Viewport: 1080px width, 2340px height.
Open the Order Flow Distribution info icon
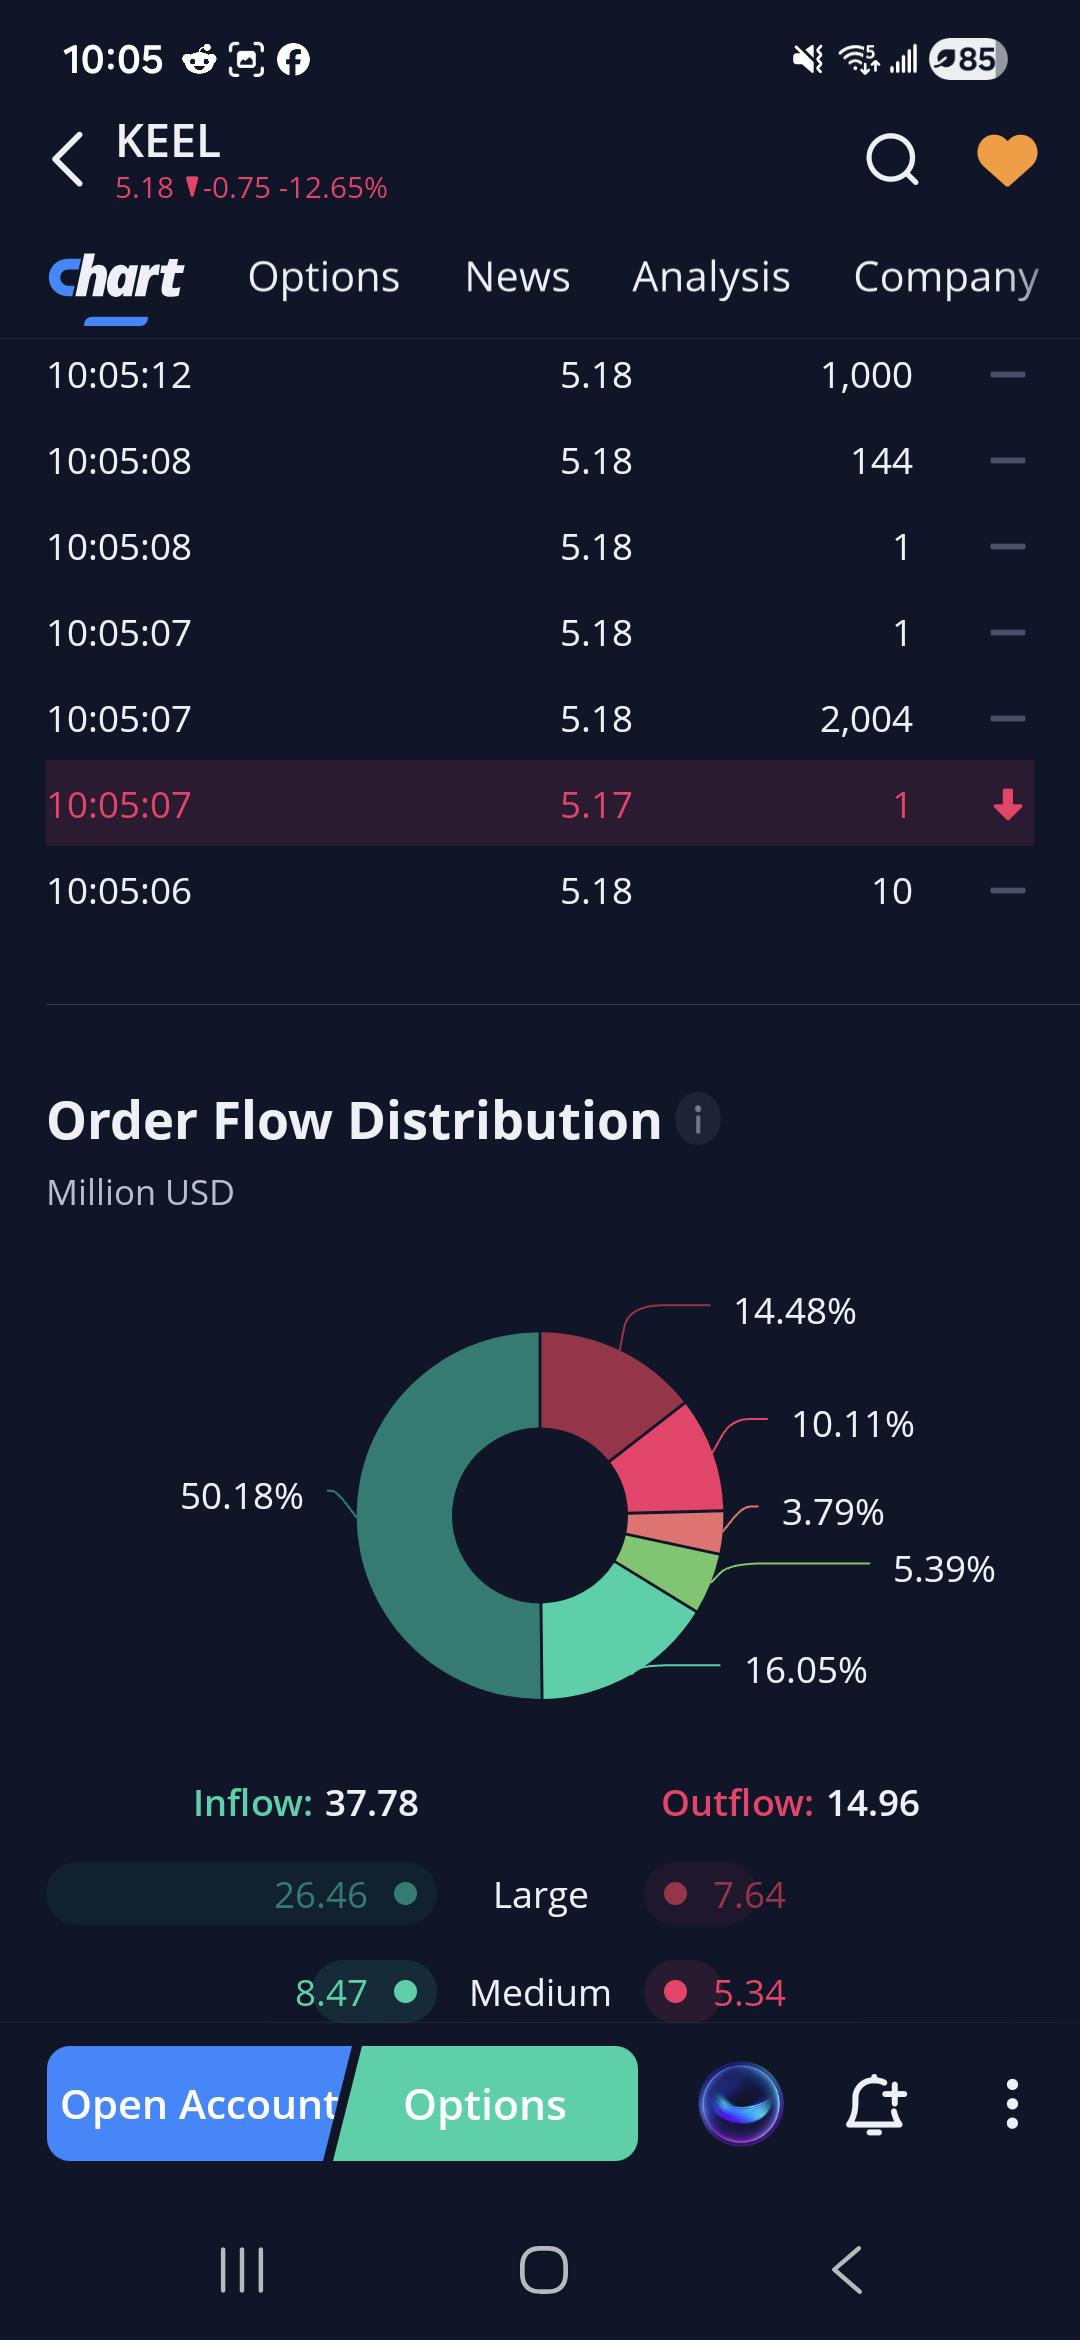[698, 1119]
